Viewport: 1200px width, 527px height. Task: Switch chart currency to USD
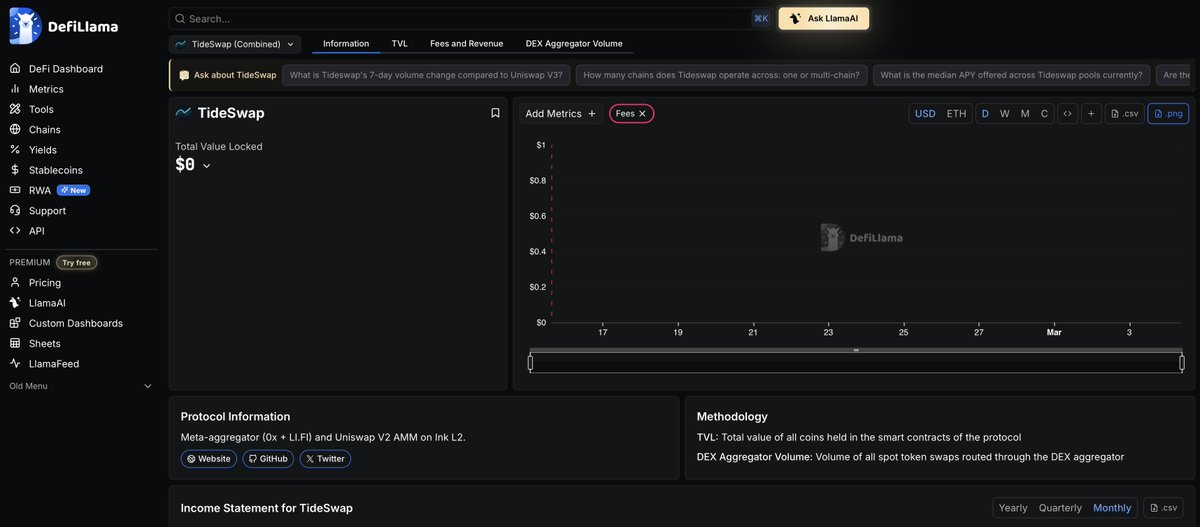925,114
